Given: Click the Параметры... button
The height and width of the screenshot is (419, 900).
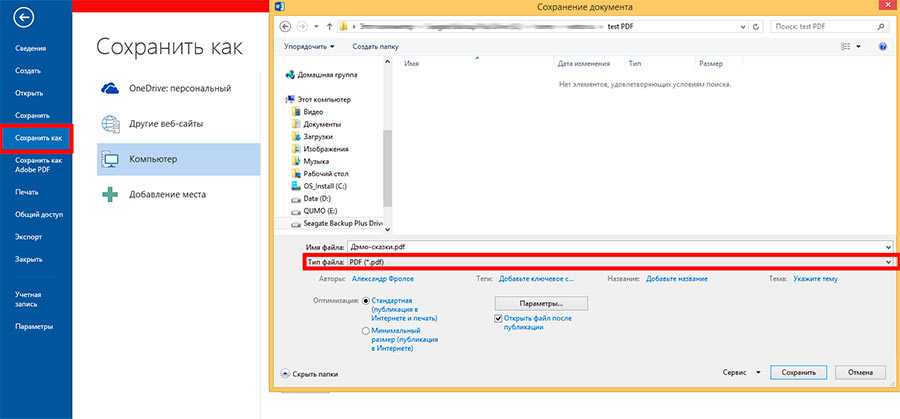Looking at the screenshot, I should click(541, 302).
